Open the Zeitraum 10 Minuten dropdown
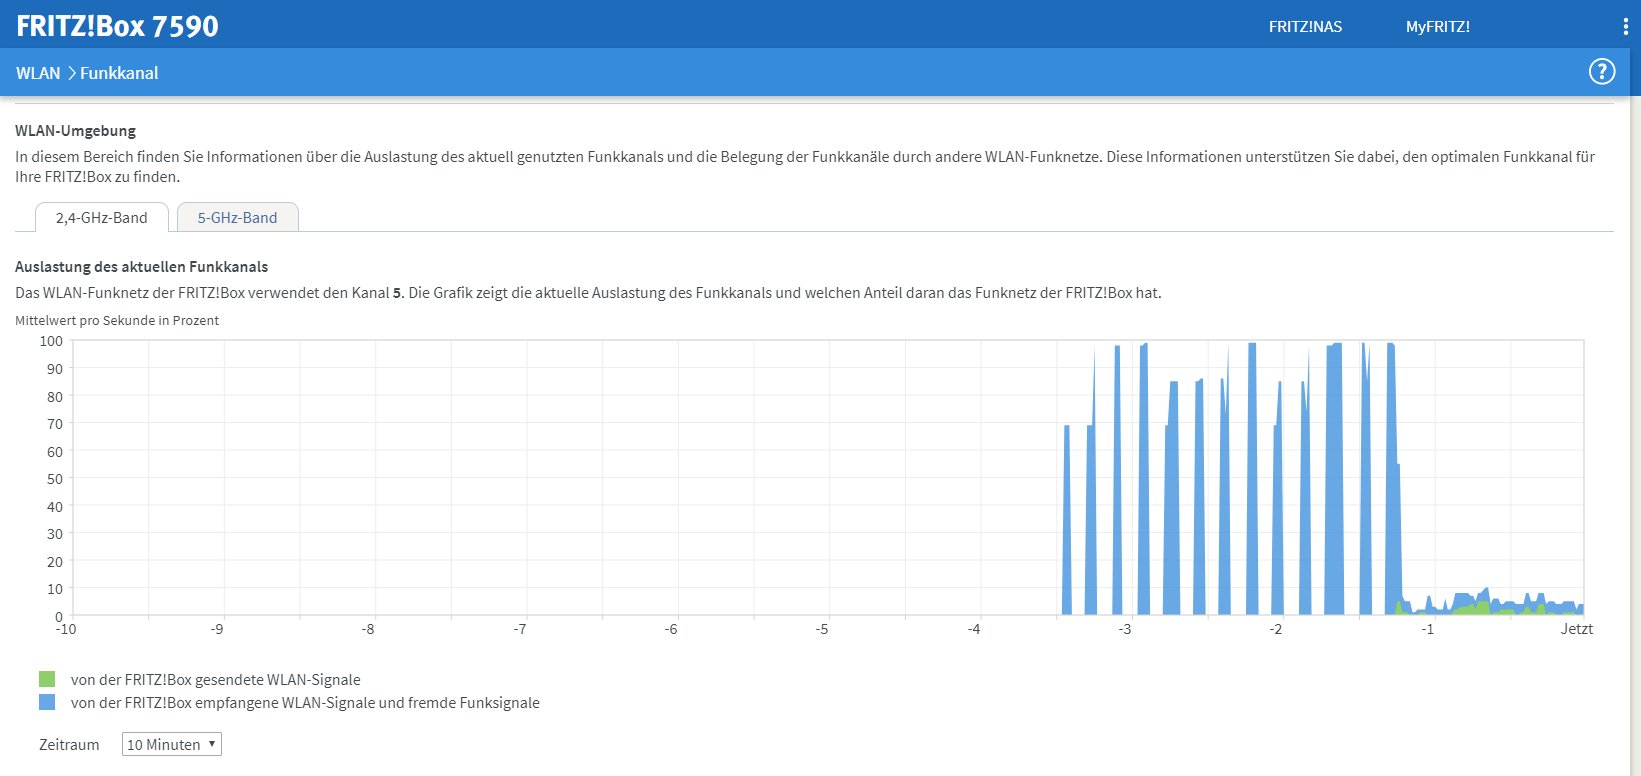Viewport: 1641px width, 776px height. tap(171, 744)
